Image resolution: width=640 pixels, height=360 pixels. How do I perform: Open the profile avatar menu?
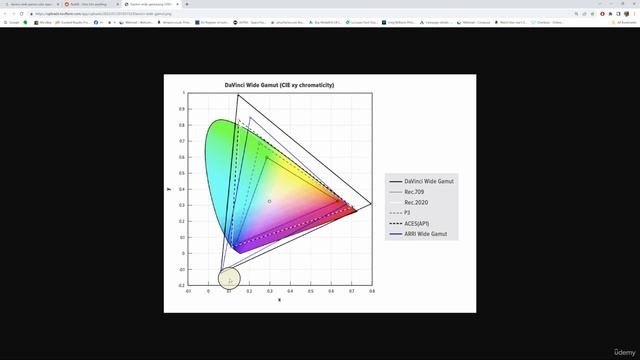click(627, 13)
